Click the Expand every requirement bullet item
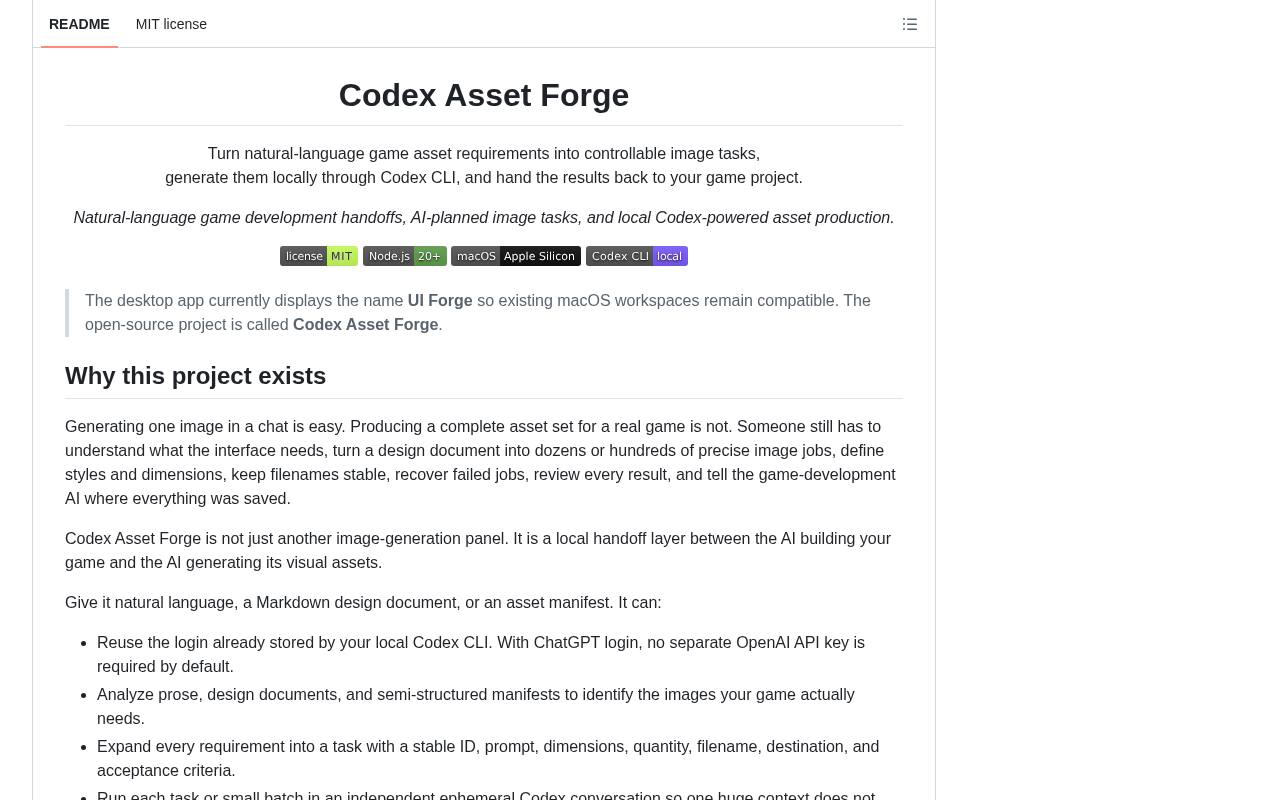 488,759
